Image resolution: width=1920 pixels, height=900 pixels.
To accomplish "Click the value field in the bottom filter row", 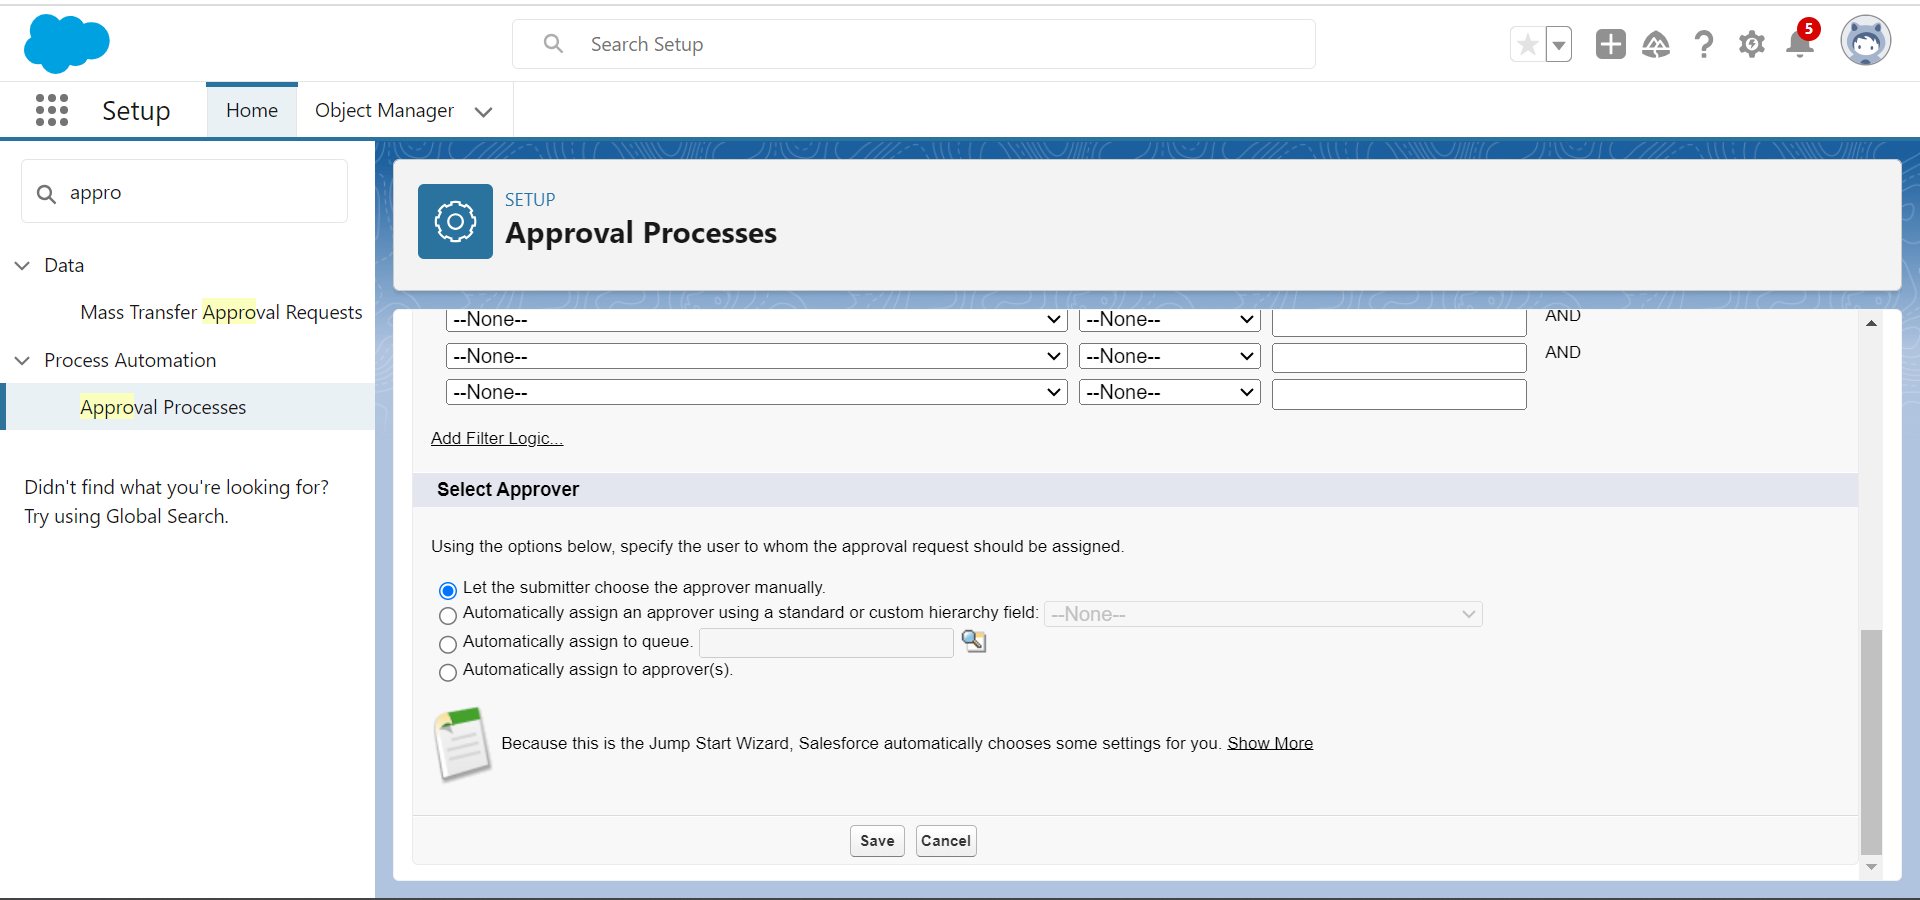I will click(1399, 394).
